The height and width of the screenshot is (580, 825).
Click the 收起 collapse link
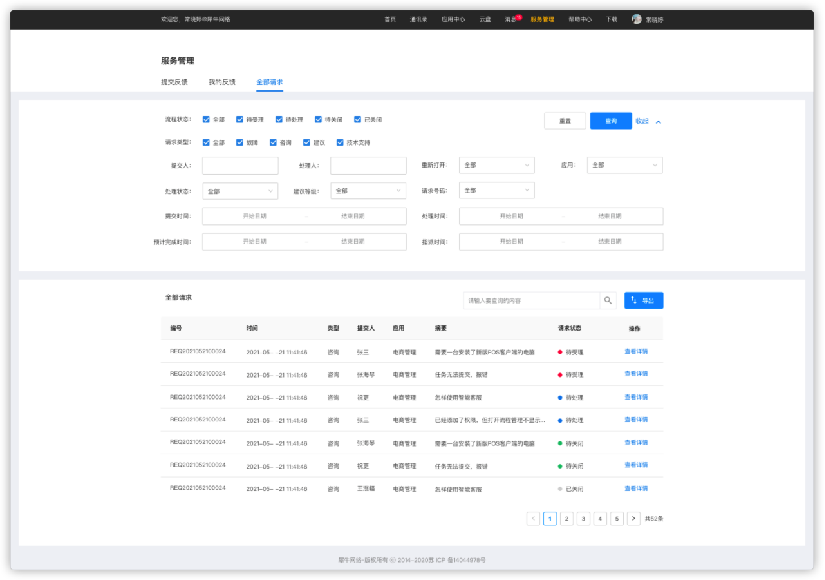(x=642, y=121)
